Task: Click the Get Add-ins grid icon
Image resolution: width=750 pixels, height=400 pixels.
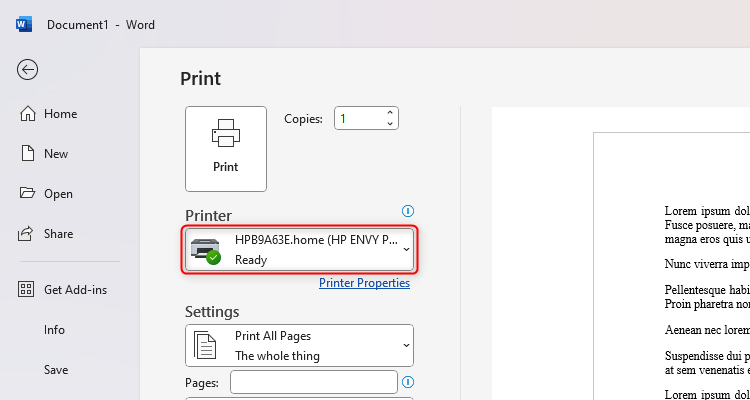Action: (28, 290)
